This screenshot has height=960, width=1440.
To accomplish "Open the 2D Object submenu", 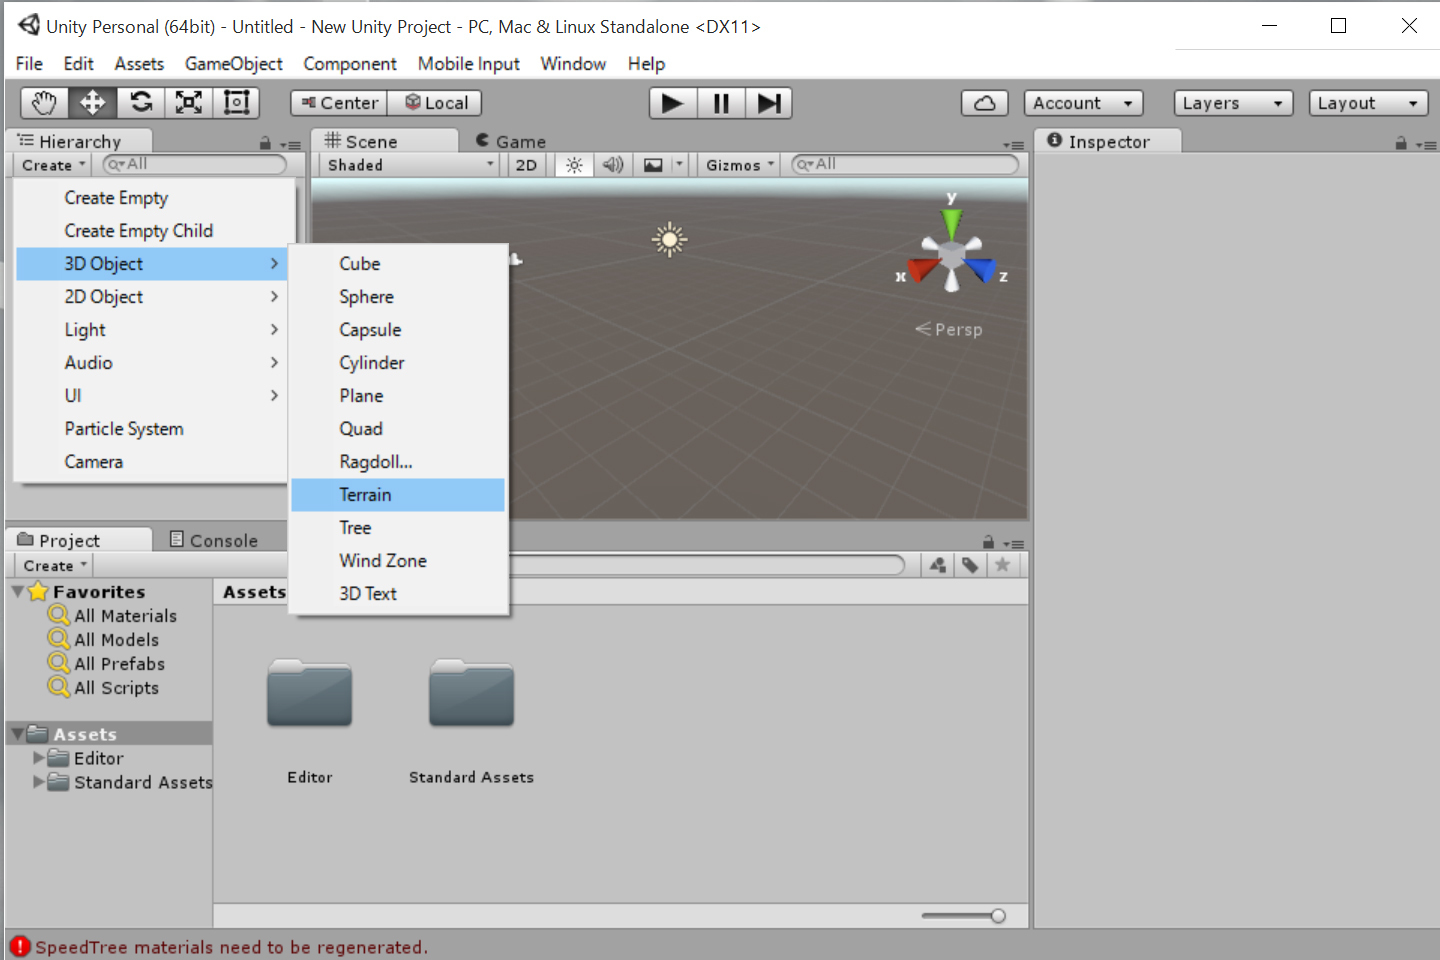I will coord(153,297).
